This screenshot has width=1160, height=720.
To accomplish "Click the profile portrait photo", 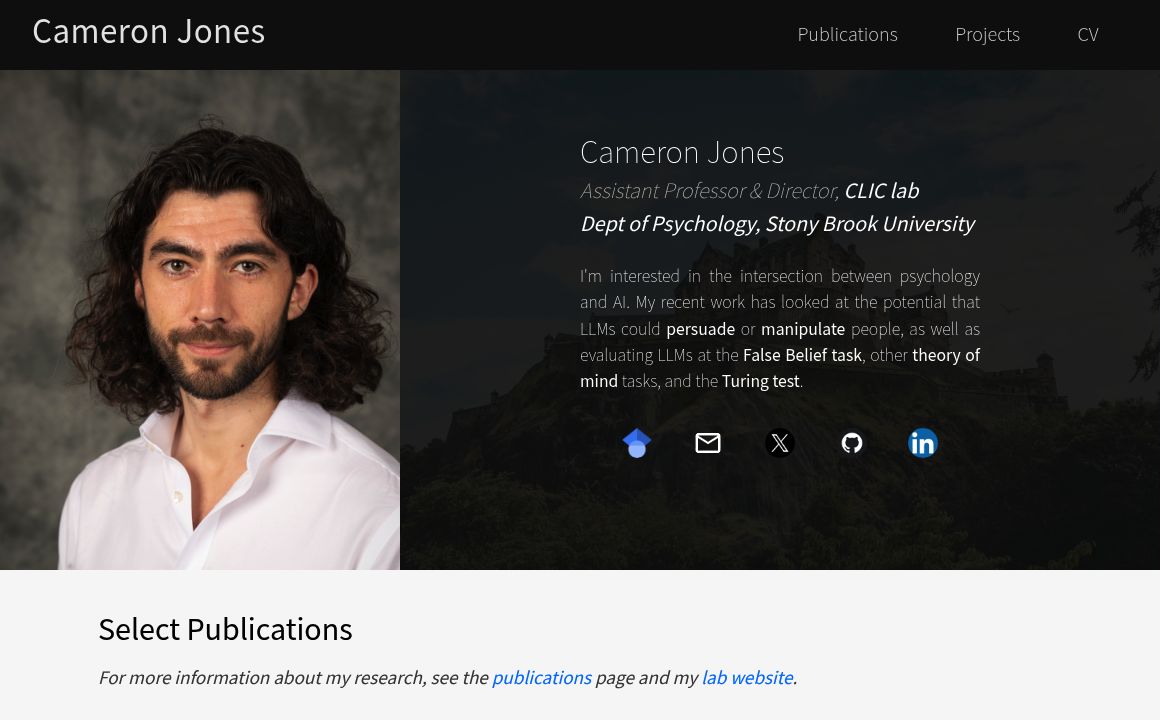I will click(200, 320).
